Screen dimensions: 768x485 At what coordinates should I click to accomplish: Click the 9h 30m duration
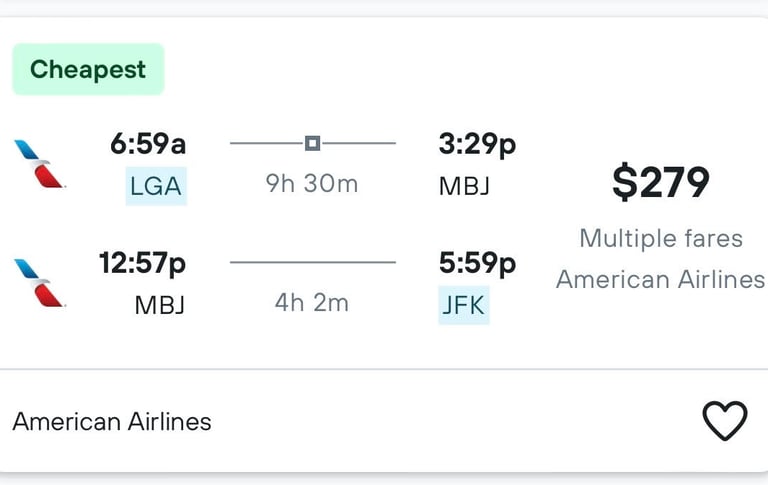click(x=312, y=184)
